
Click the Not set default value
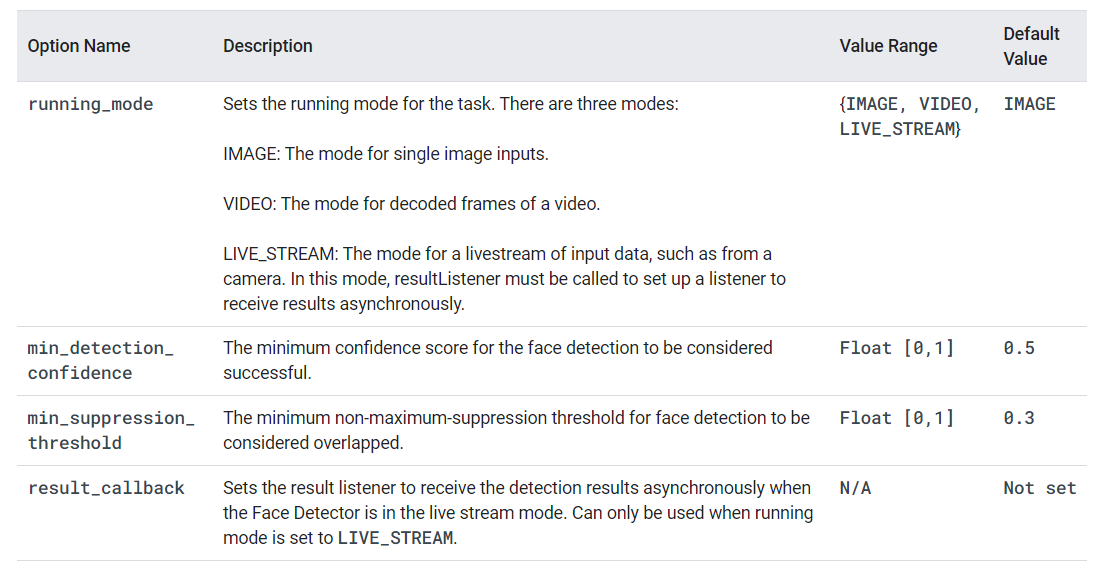(1039, 488)
